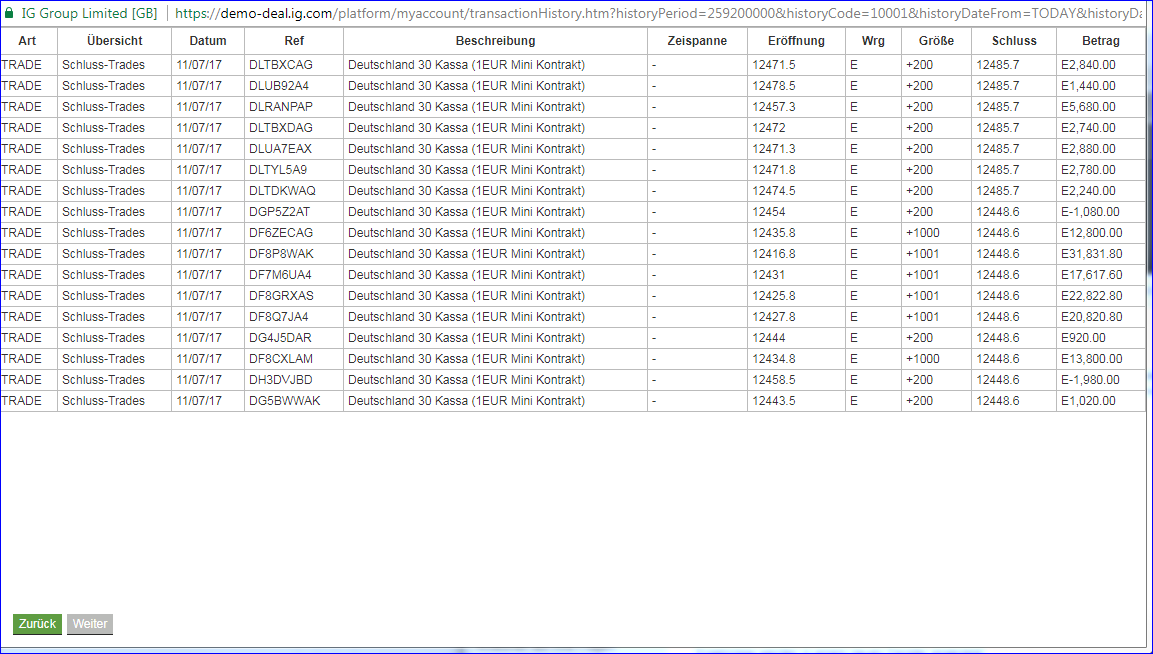This screenshot has height=654, width=1153.
Task: Click amount E1,020.00
Action: (x=1088, y=401)
